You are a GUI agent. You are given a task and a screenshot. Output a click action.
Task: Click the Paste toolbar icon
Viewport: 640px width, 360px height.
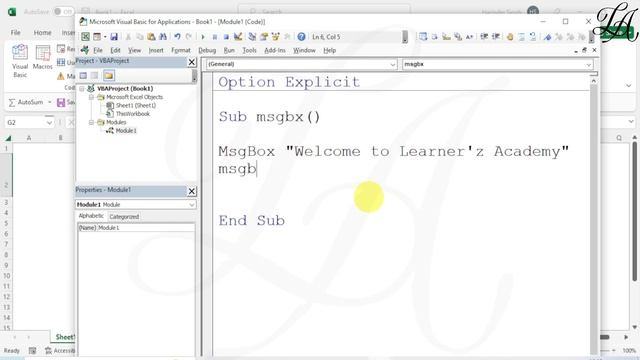(151, 37)
